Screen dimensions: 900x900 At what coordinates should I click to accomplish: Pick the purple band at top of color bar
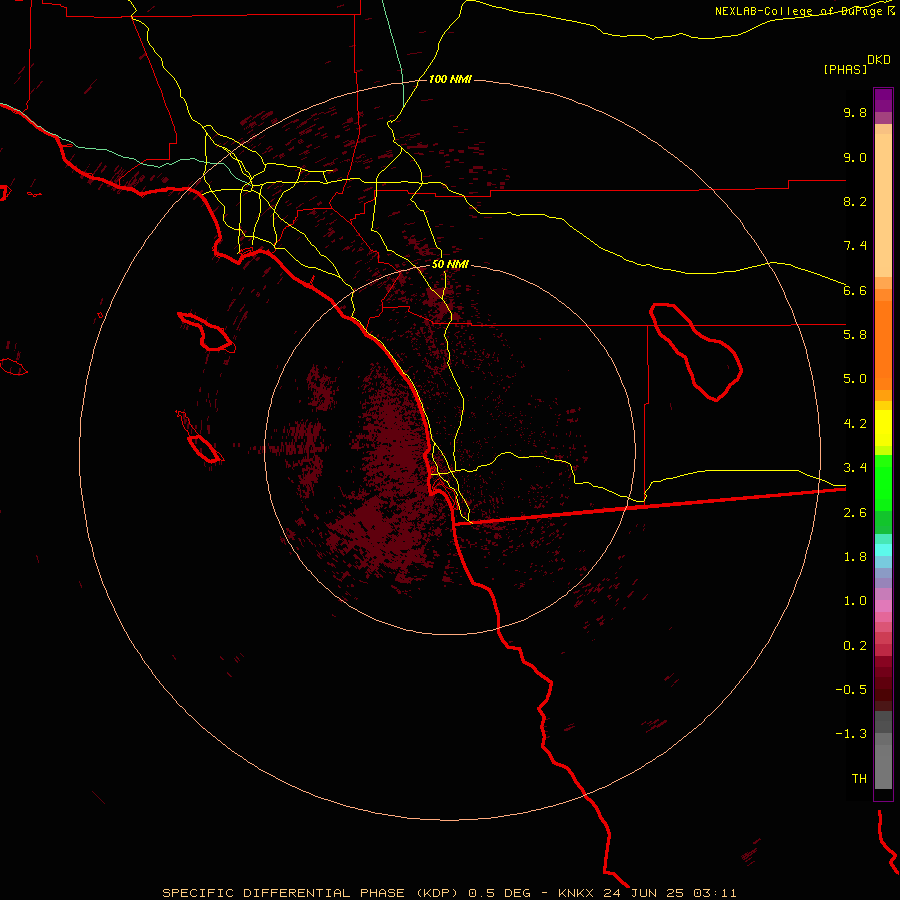[883, 100]
